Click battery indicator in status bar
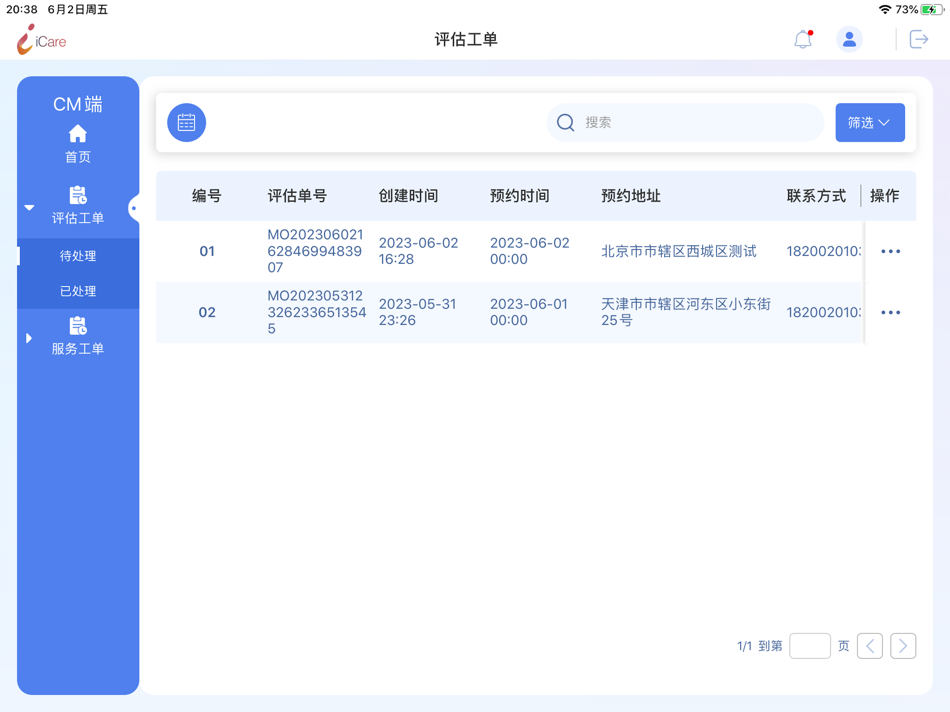The width and height of the screenshot is (950, 712). coord(931,10)
